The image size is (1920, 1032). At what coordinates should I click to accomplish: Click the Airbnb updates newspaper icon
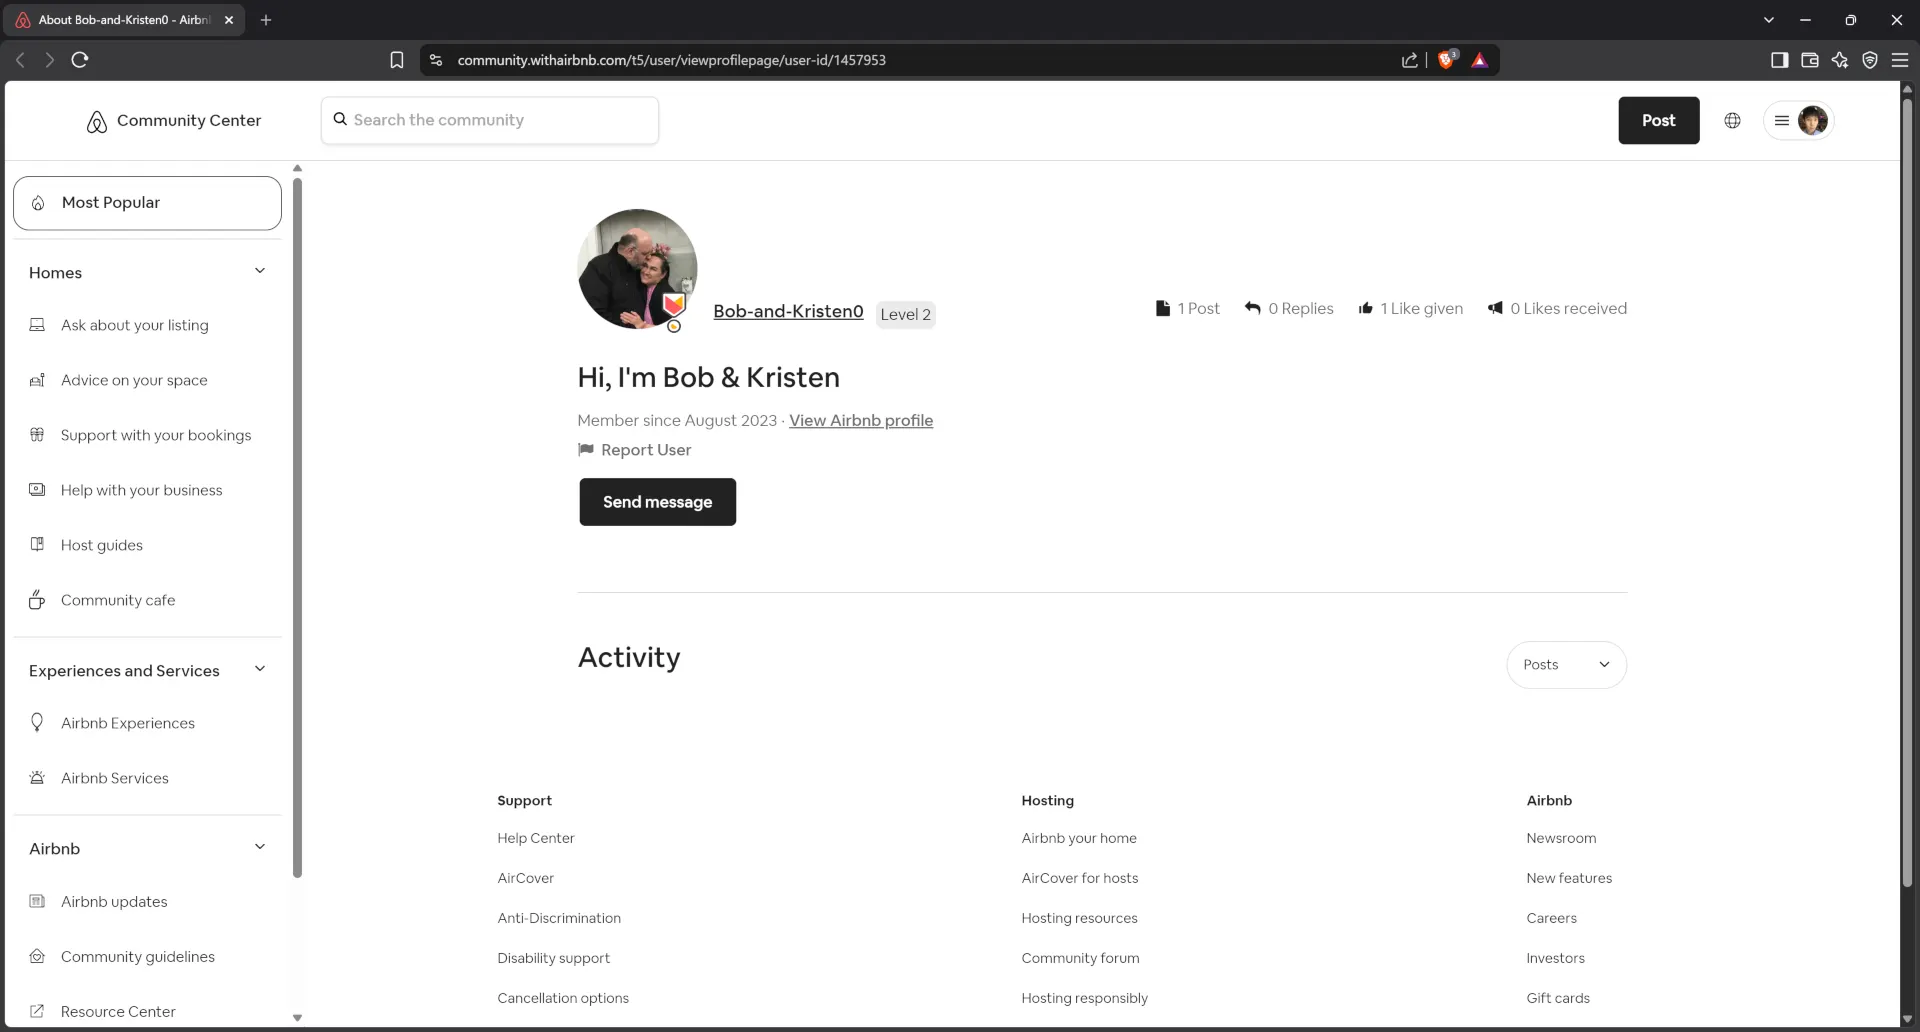pyautogui.click(x=37, y=901)
